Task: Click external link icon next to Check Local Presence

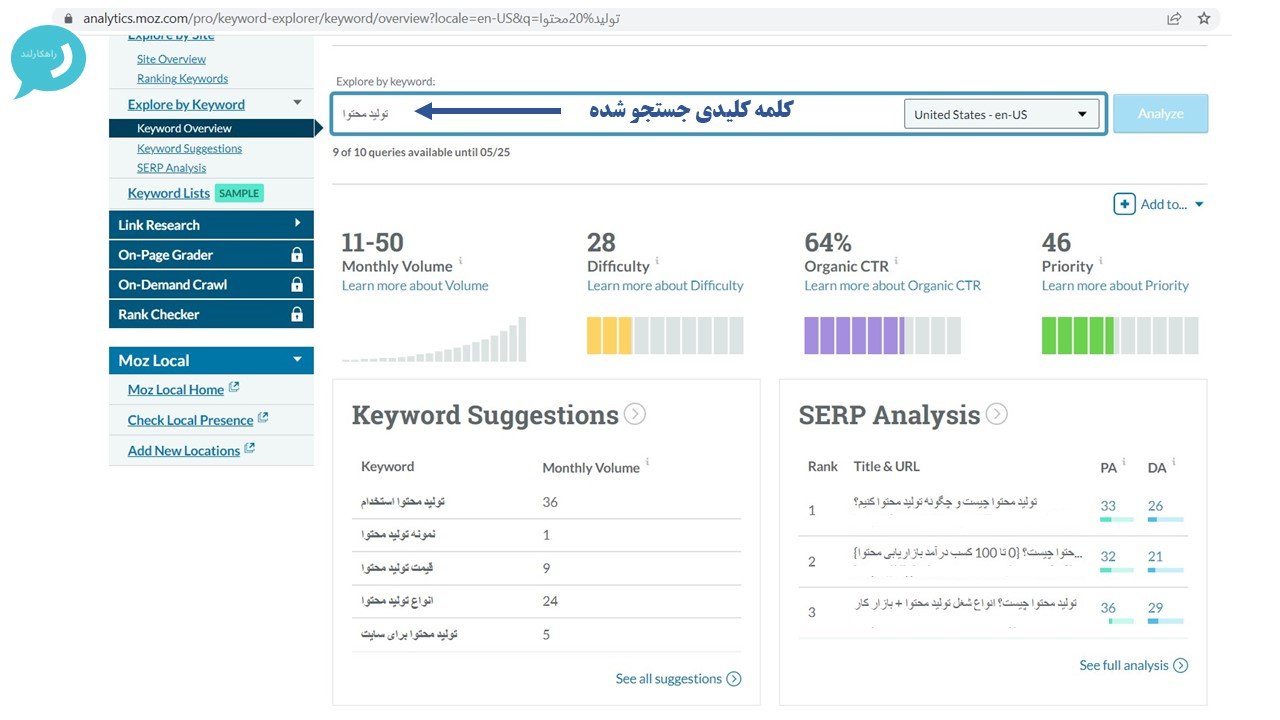Action: [x=263, y=418]
